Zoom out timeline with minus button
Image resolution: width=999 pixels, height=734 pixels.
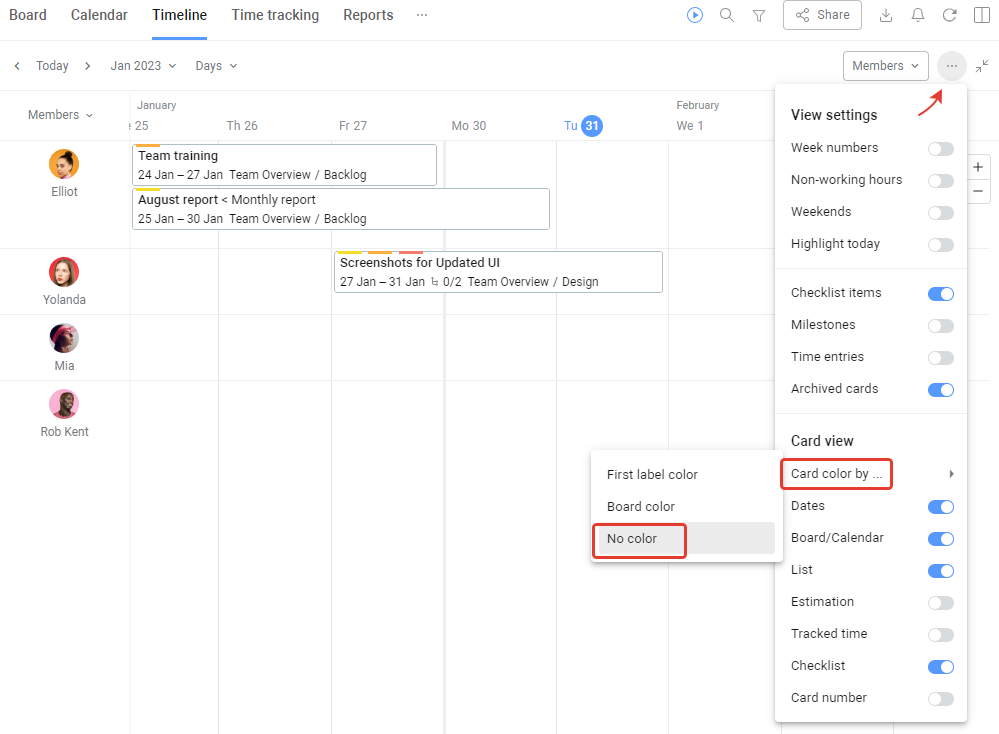pyautogui.click(x=978, y=191)
